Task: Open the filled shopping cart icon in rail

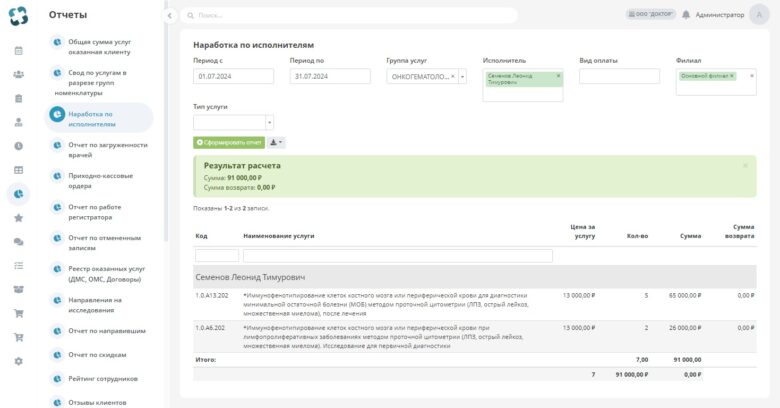Action: 18,313
